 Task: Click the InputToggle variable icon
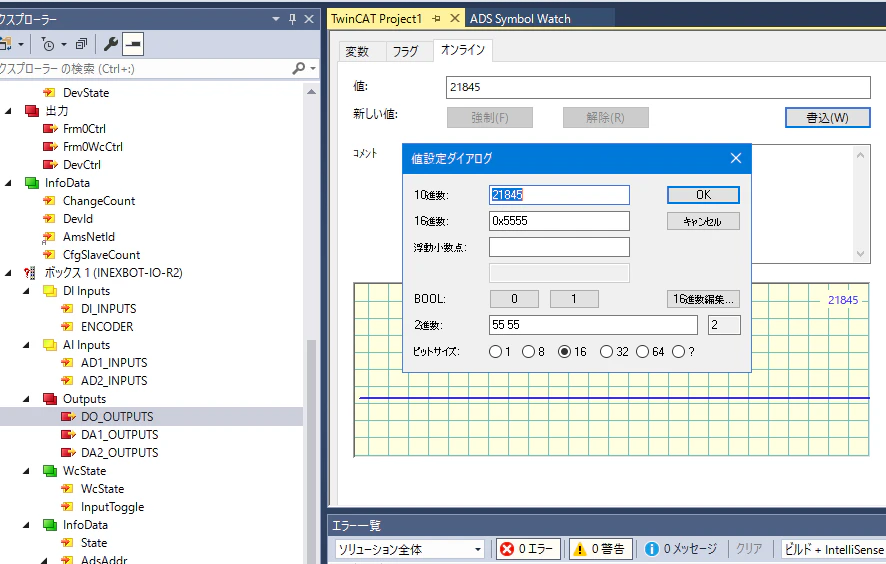67,507
